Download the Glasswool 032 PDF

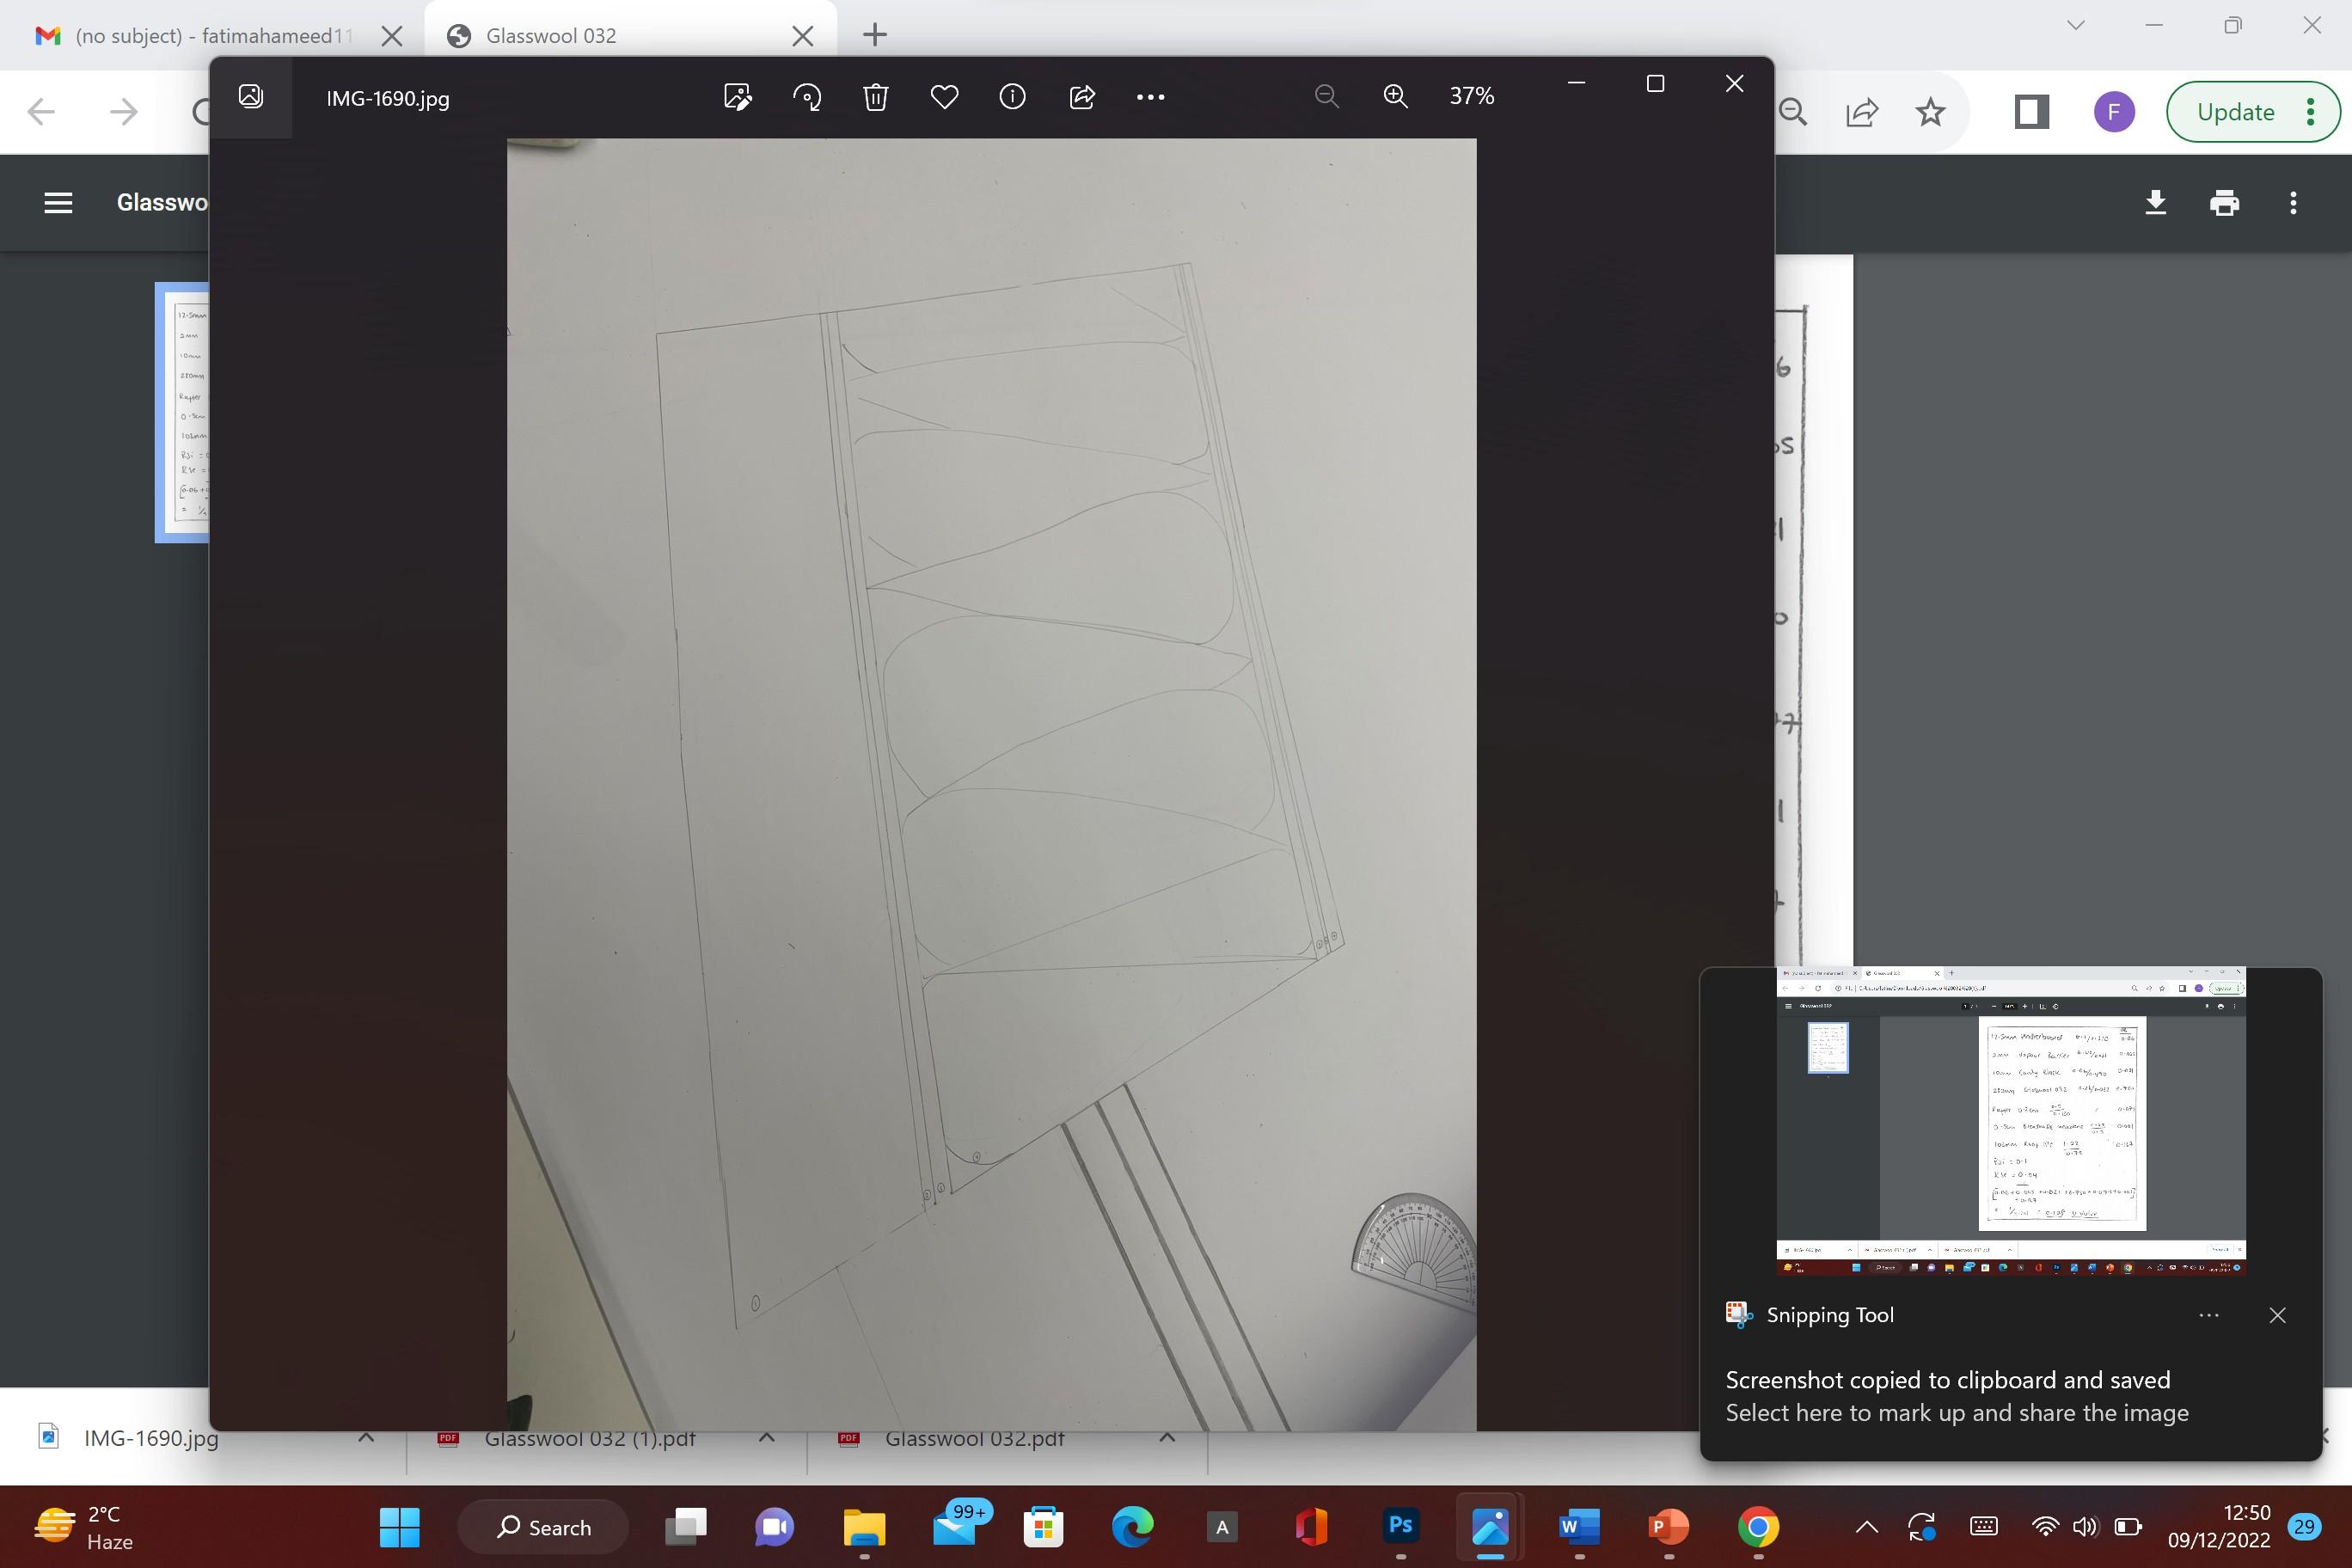point(2155,203)
